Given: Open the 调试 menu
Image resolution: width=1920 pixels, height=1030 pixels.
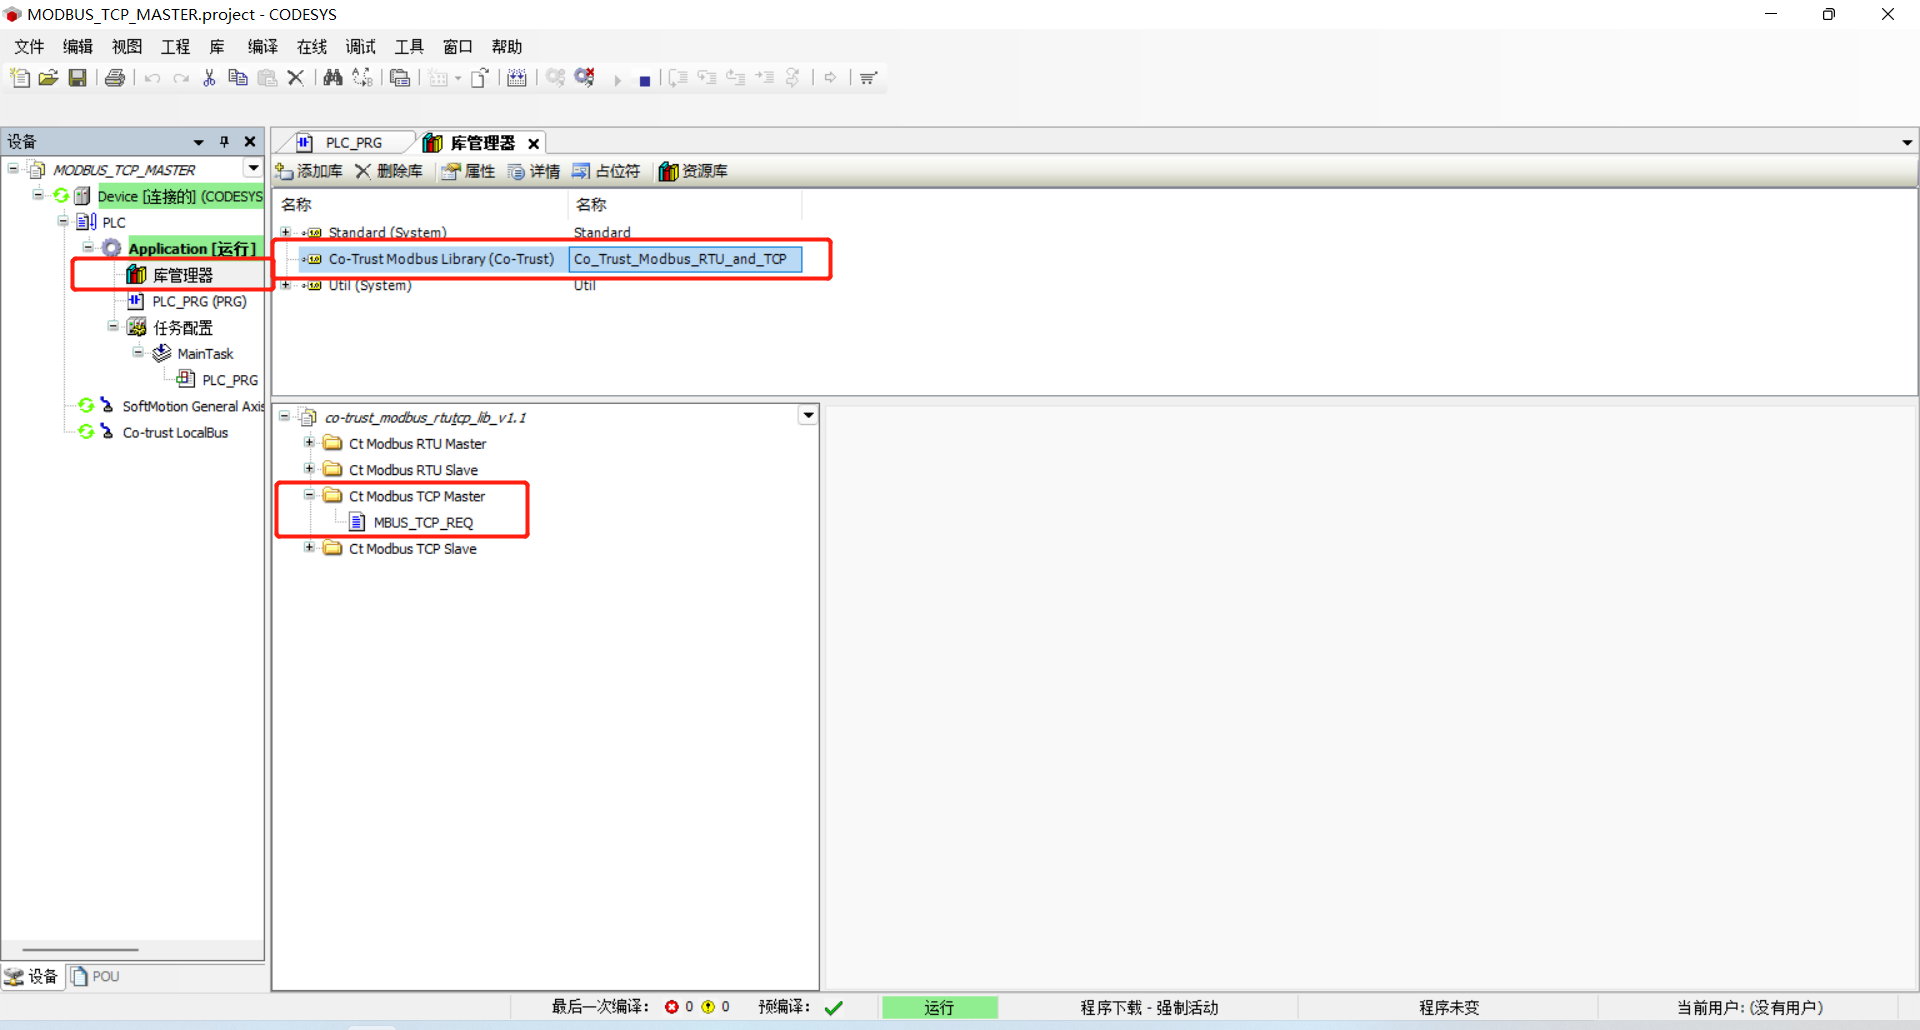Looking at the screenshot, I should tap(361, 47).
